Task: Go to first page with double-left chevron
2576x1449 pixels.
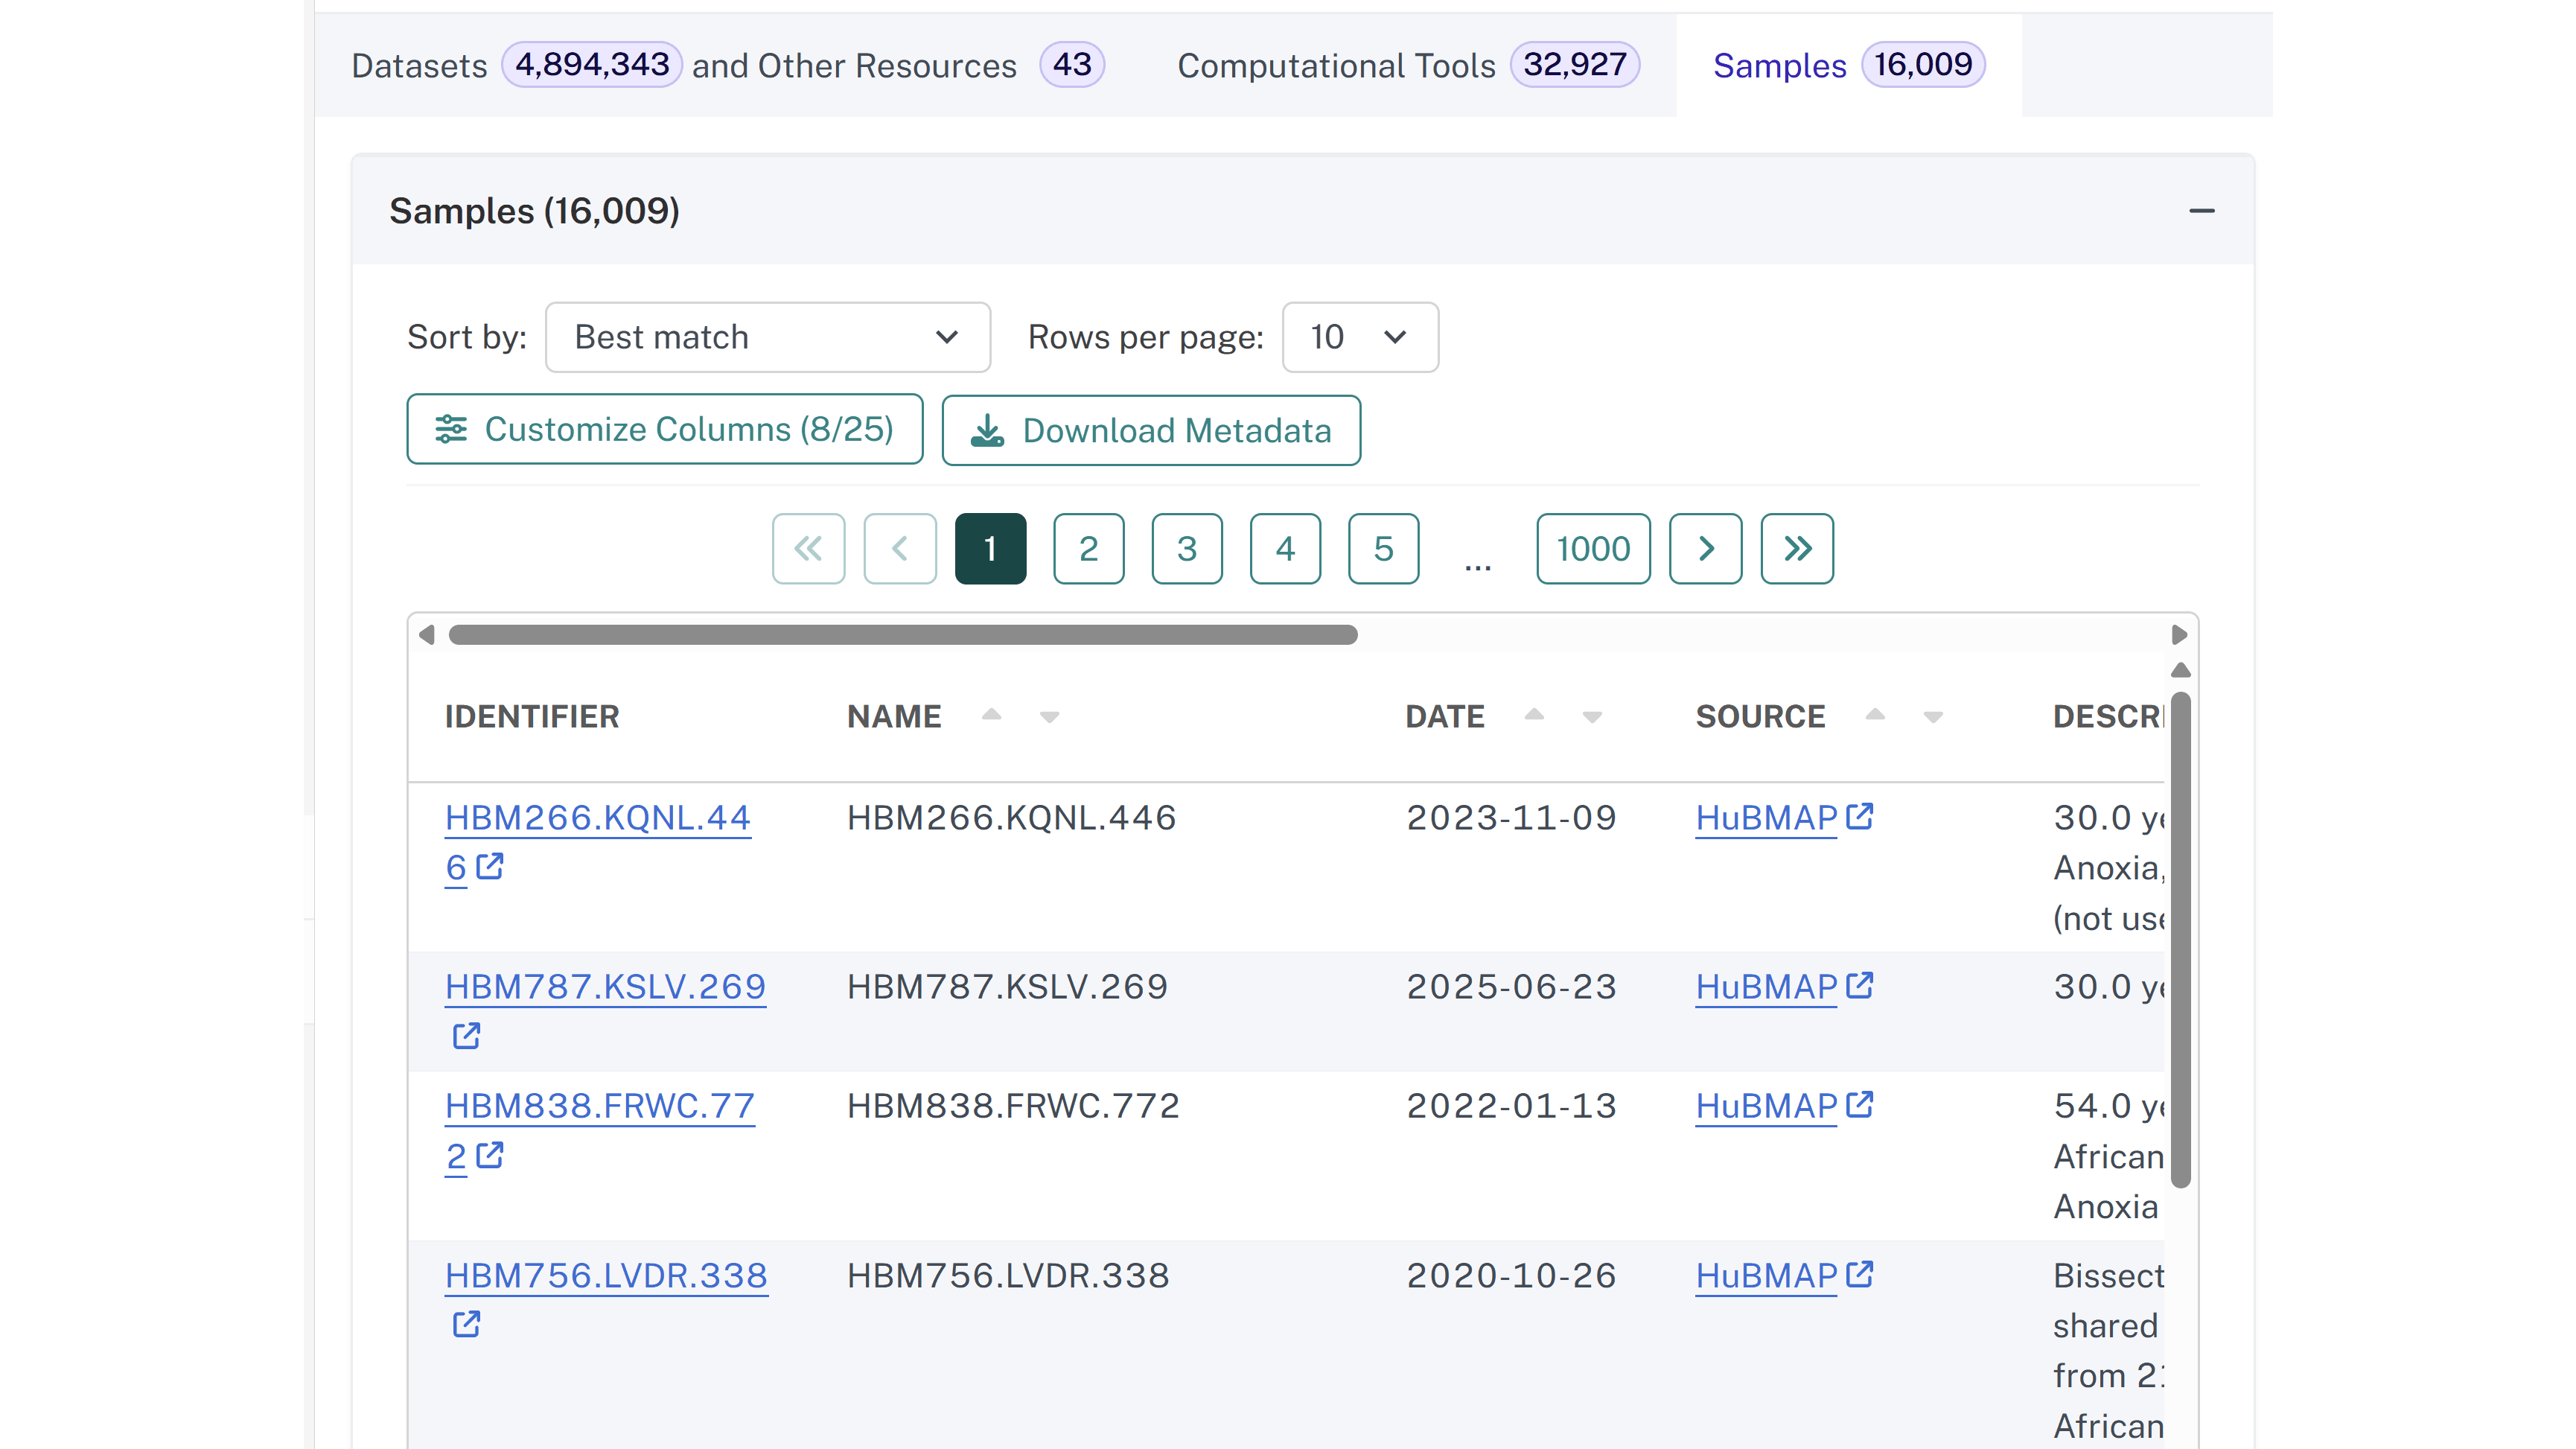Action: 808,548
